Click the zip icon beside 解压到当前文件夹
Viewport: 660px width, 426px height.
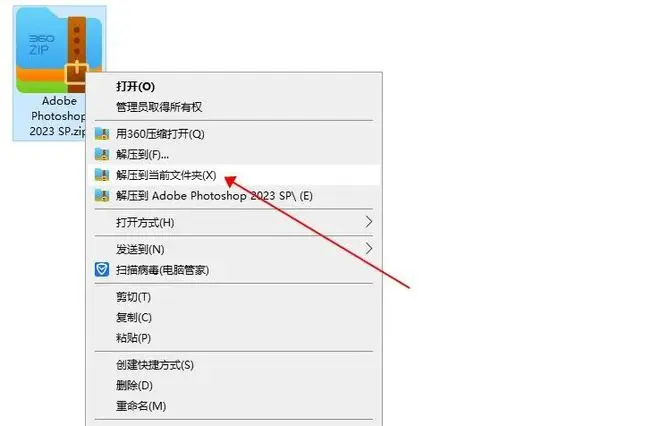click(x=102, y=175)
